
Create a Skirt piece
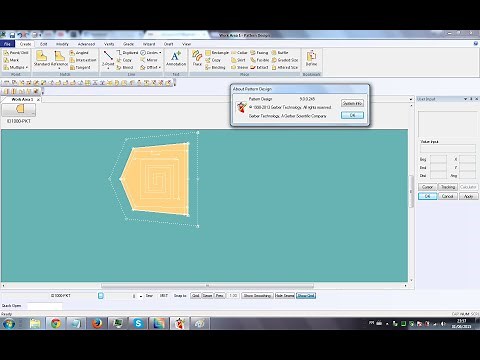tap(238, 60)
